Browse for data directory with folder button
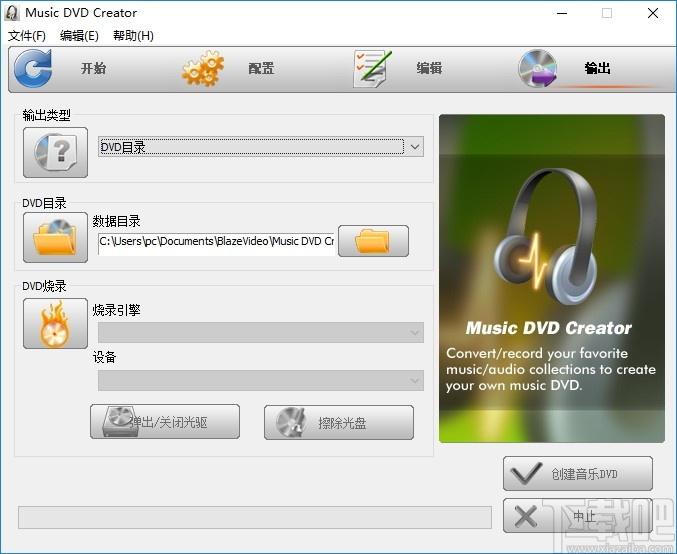 pos(373,241)
